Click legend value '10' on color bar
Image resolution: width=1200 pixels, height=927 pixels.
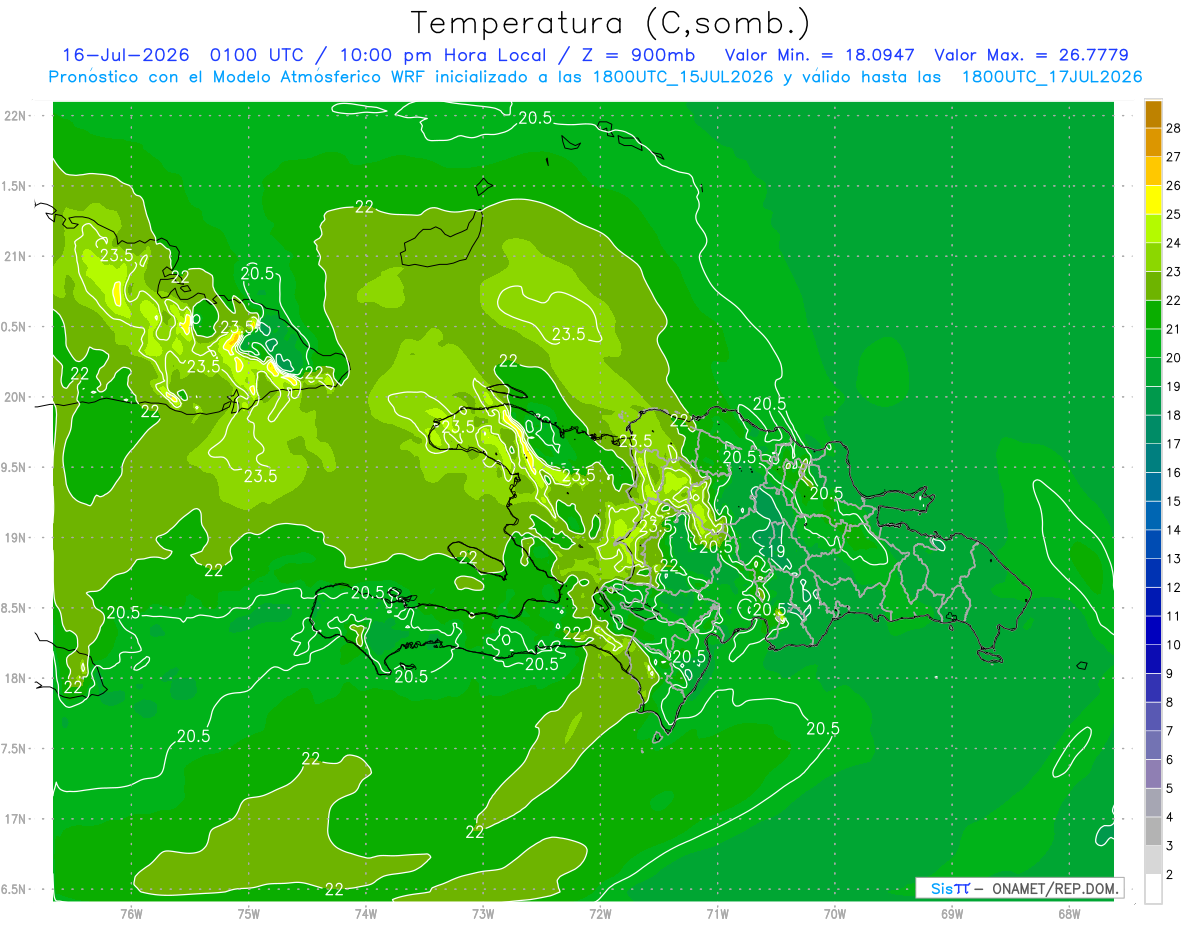click(1175, 645)
